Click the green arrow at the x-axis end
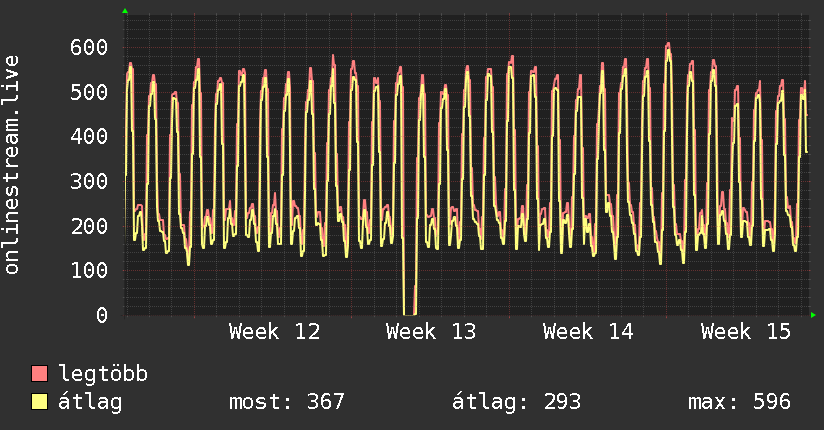This screenshot has width=824, height=430. (813, 315)
